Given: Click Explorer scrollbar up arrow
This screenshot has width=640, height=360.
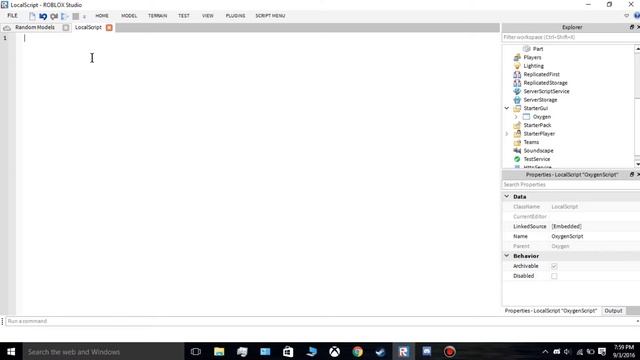Looking at the screenshot, I should coord(638,49).
